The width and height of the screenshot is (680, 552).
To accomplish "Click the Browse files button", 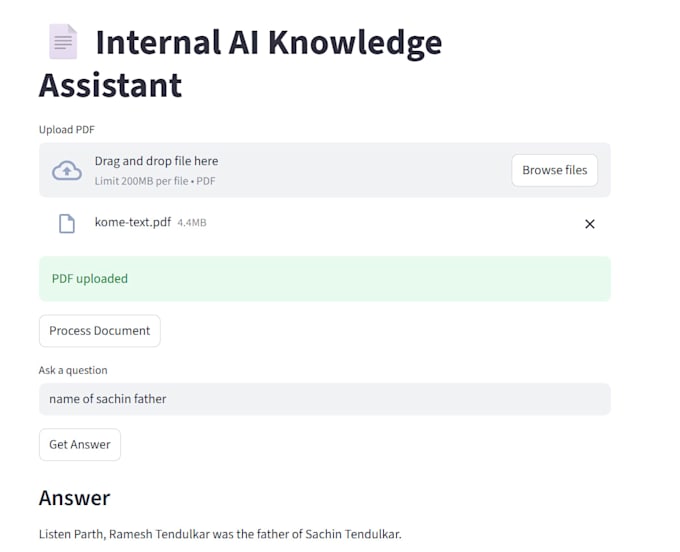I will pyautogui.click(x=554, y=170).
